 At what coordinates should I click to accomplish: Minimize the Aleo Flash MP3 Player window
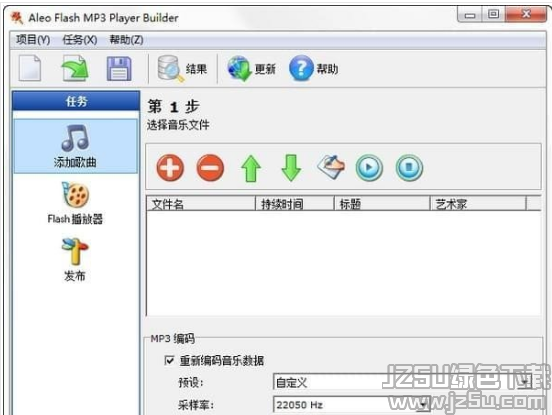coord(470,15)
